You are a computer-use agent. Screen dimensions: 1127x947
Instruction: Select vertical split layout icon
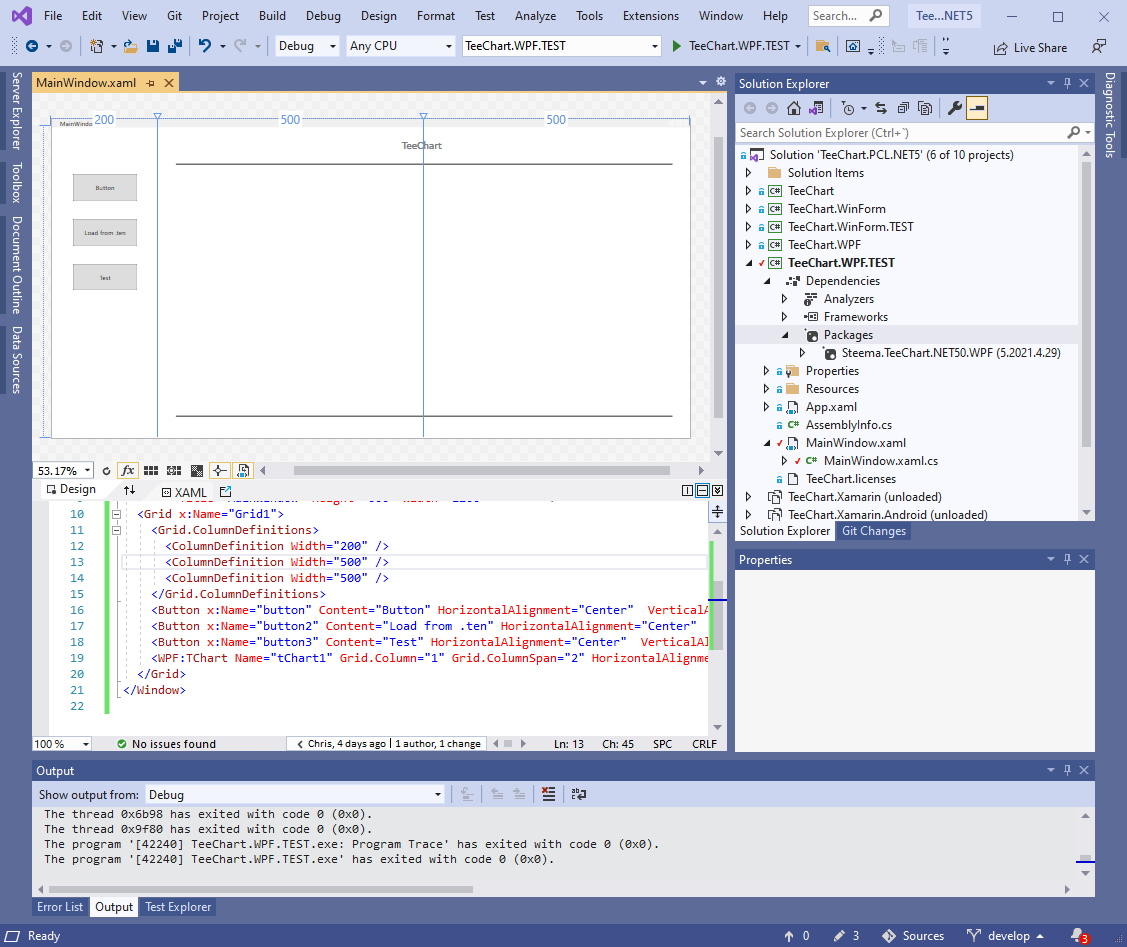[x=688, y=491]
